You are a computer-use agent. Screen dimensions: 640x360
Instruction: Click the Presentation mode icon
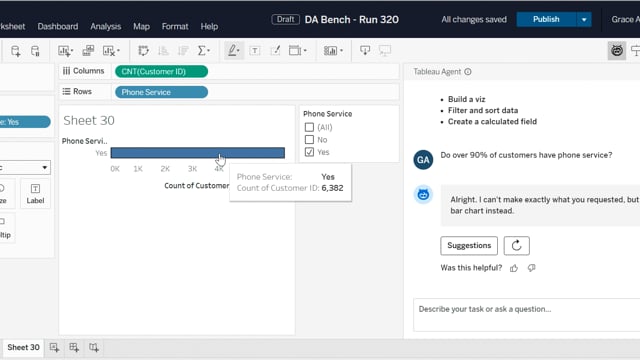coord(384,50)
